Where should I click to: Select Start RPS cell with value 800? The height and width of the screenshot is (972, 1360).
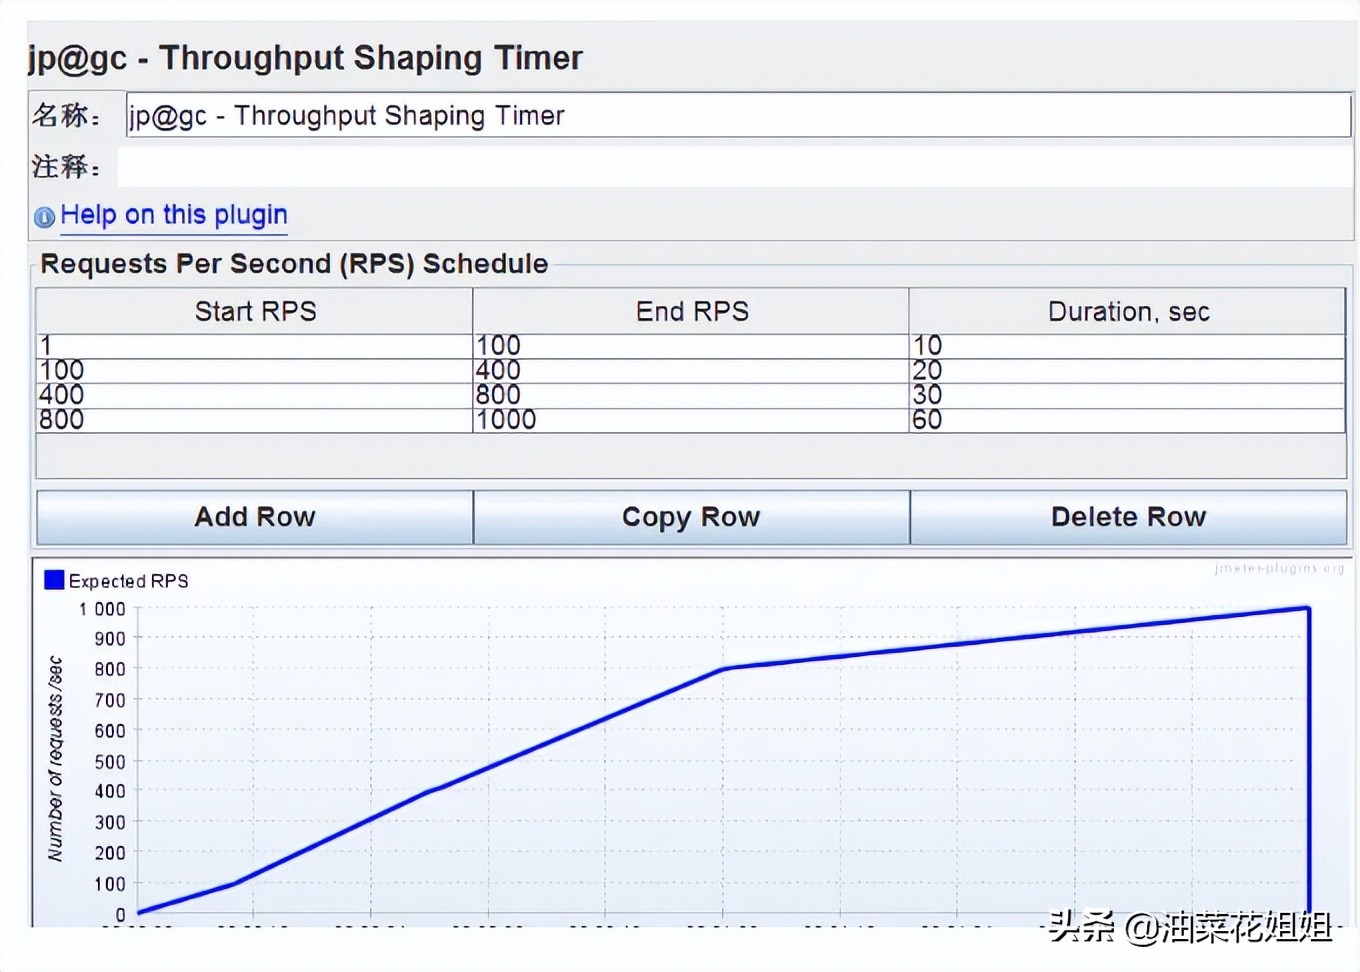[x=254, y=420]
